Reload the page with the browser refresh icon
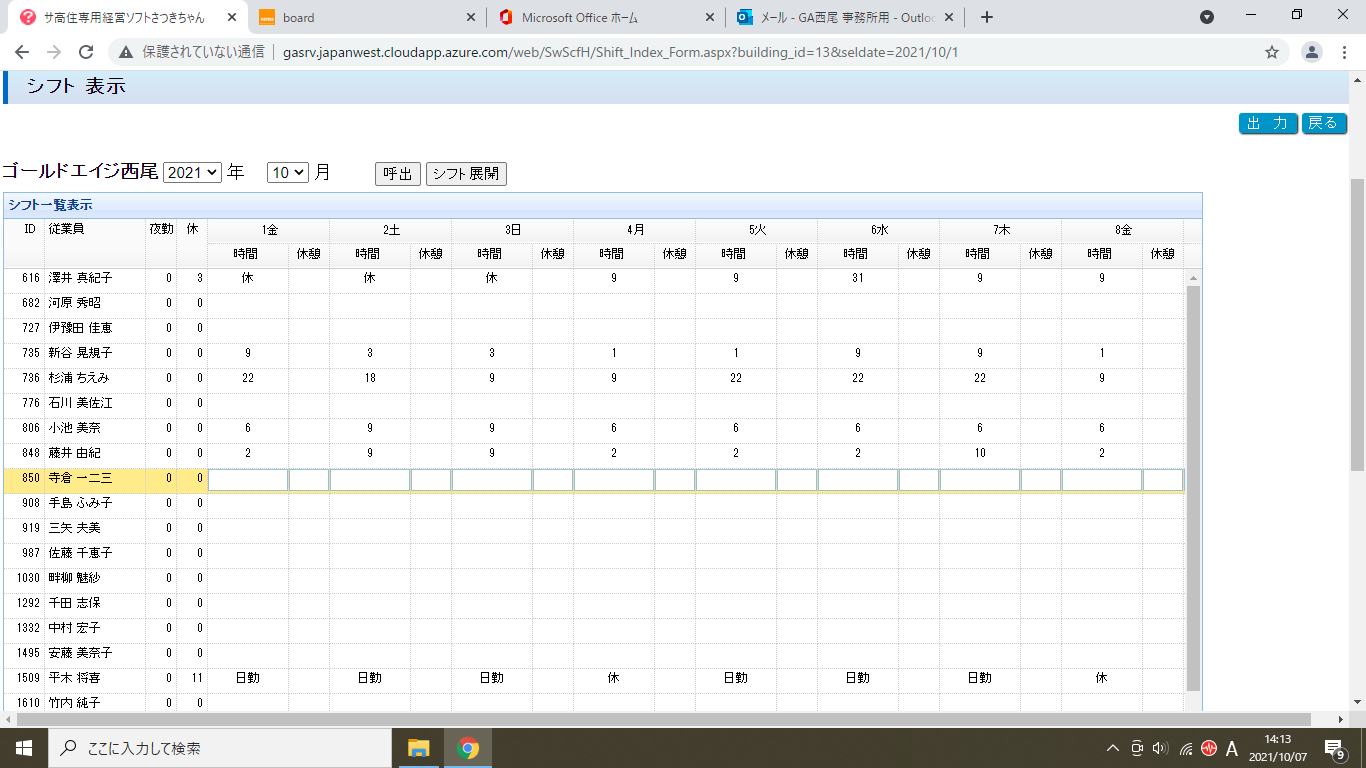 (86, 52)
